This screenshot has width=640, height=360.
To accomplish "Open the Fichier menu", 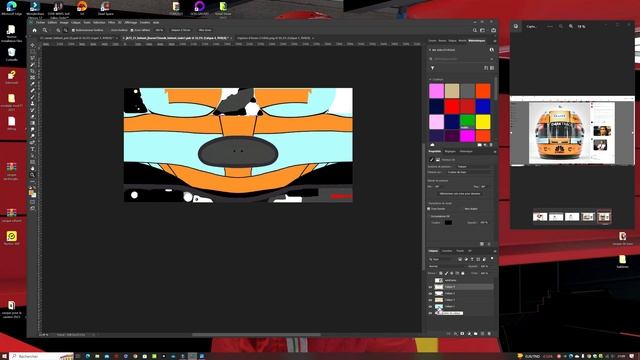I will [x=40, y=22].
